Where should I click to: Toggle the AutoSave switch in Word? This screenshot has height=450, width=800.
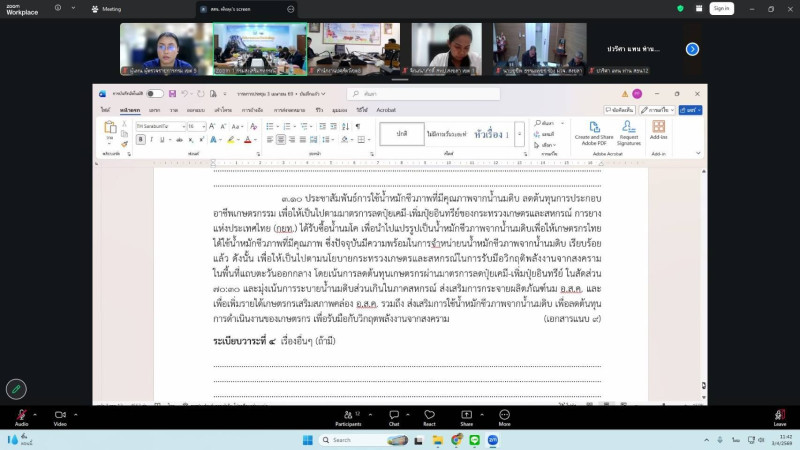click(155, 94)
